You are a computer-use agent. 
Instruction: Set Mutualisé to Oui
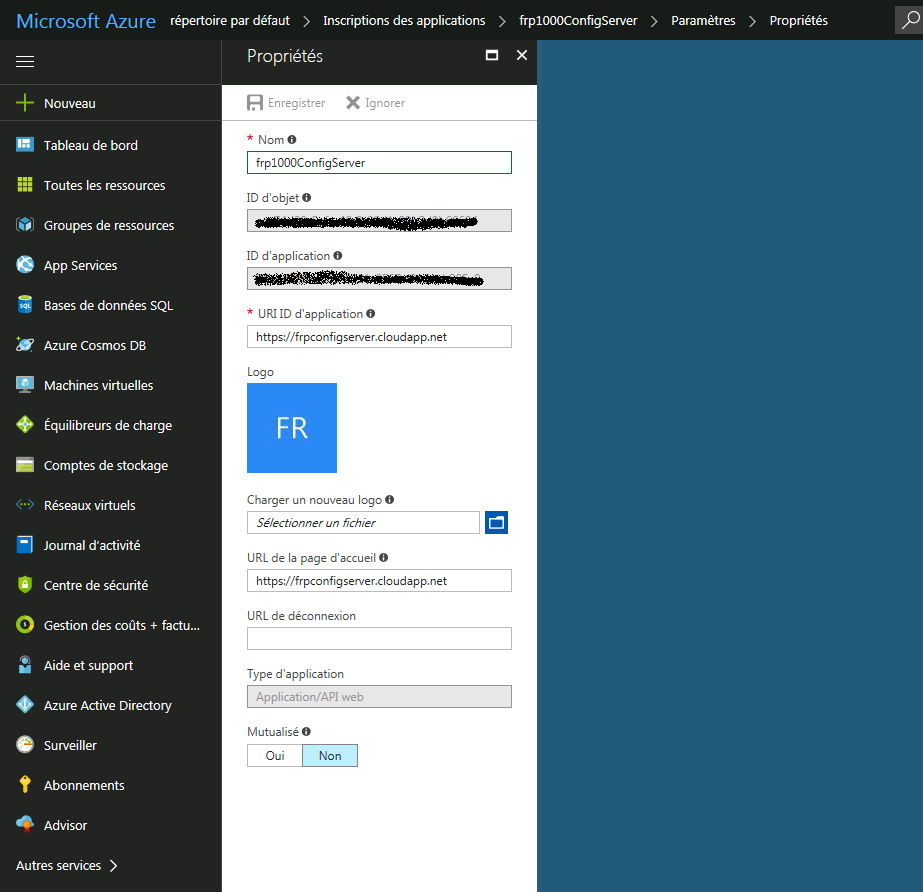pyautogui.click(x=275, y=755)
